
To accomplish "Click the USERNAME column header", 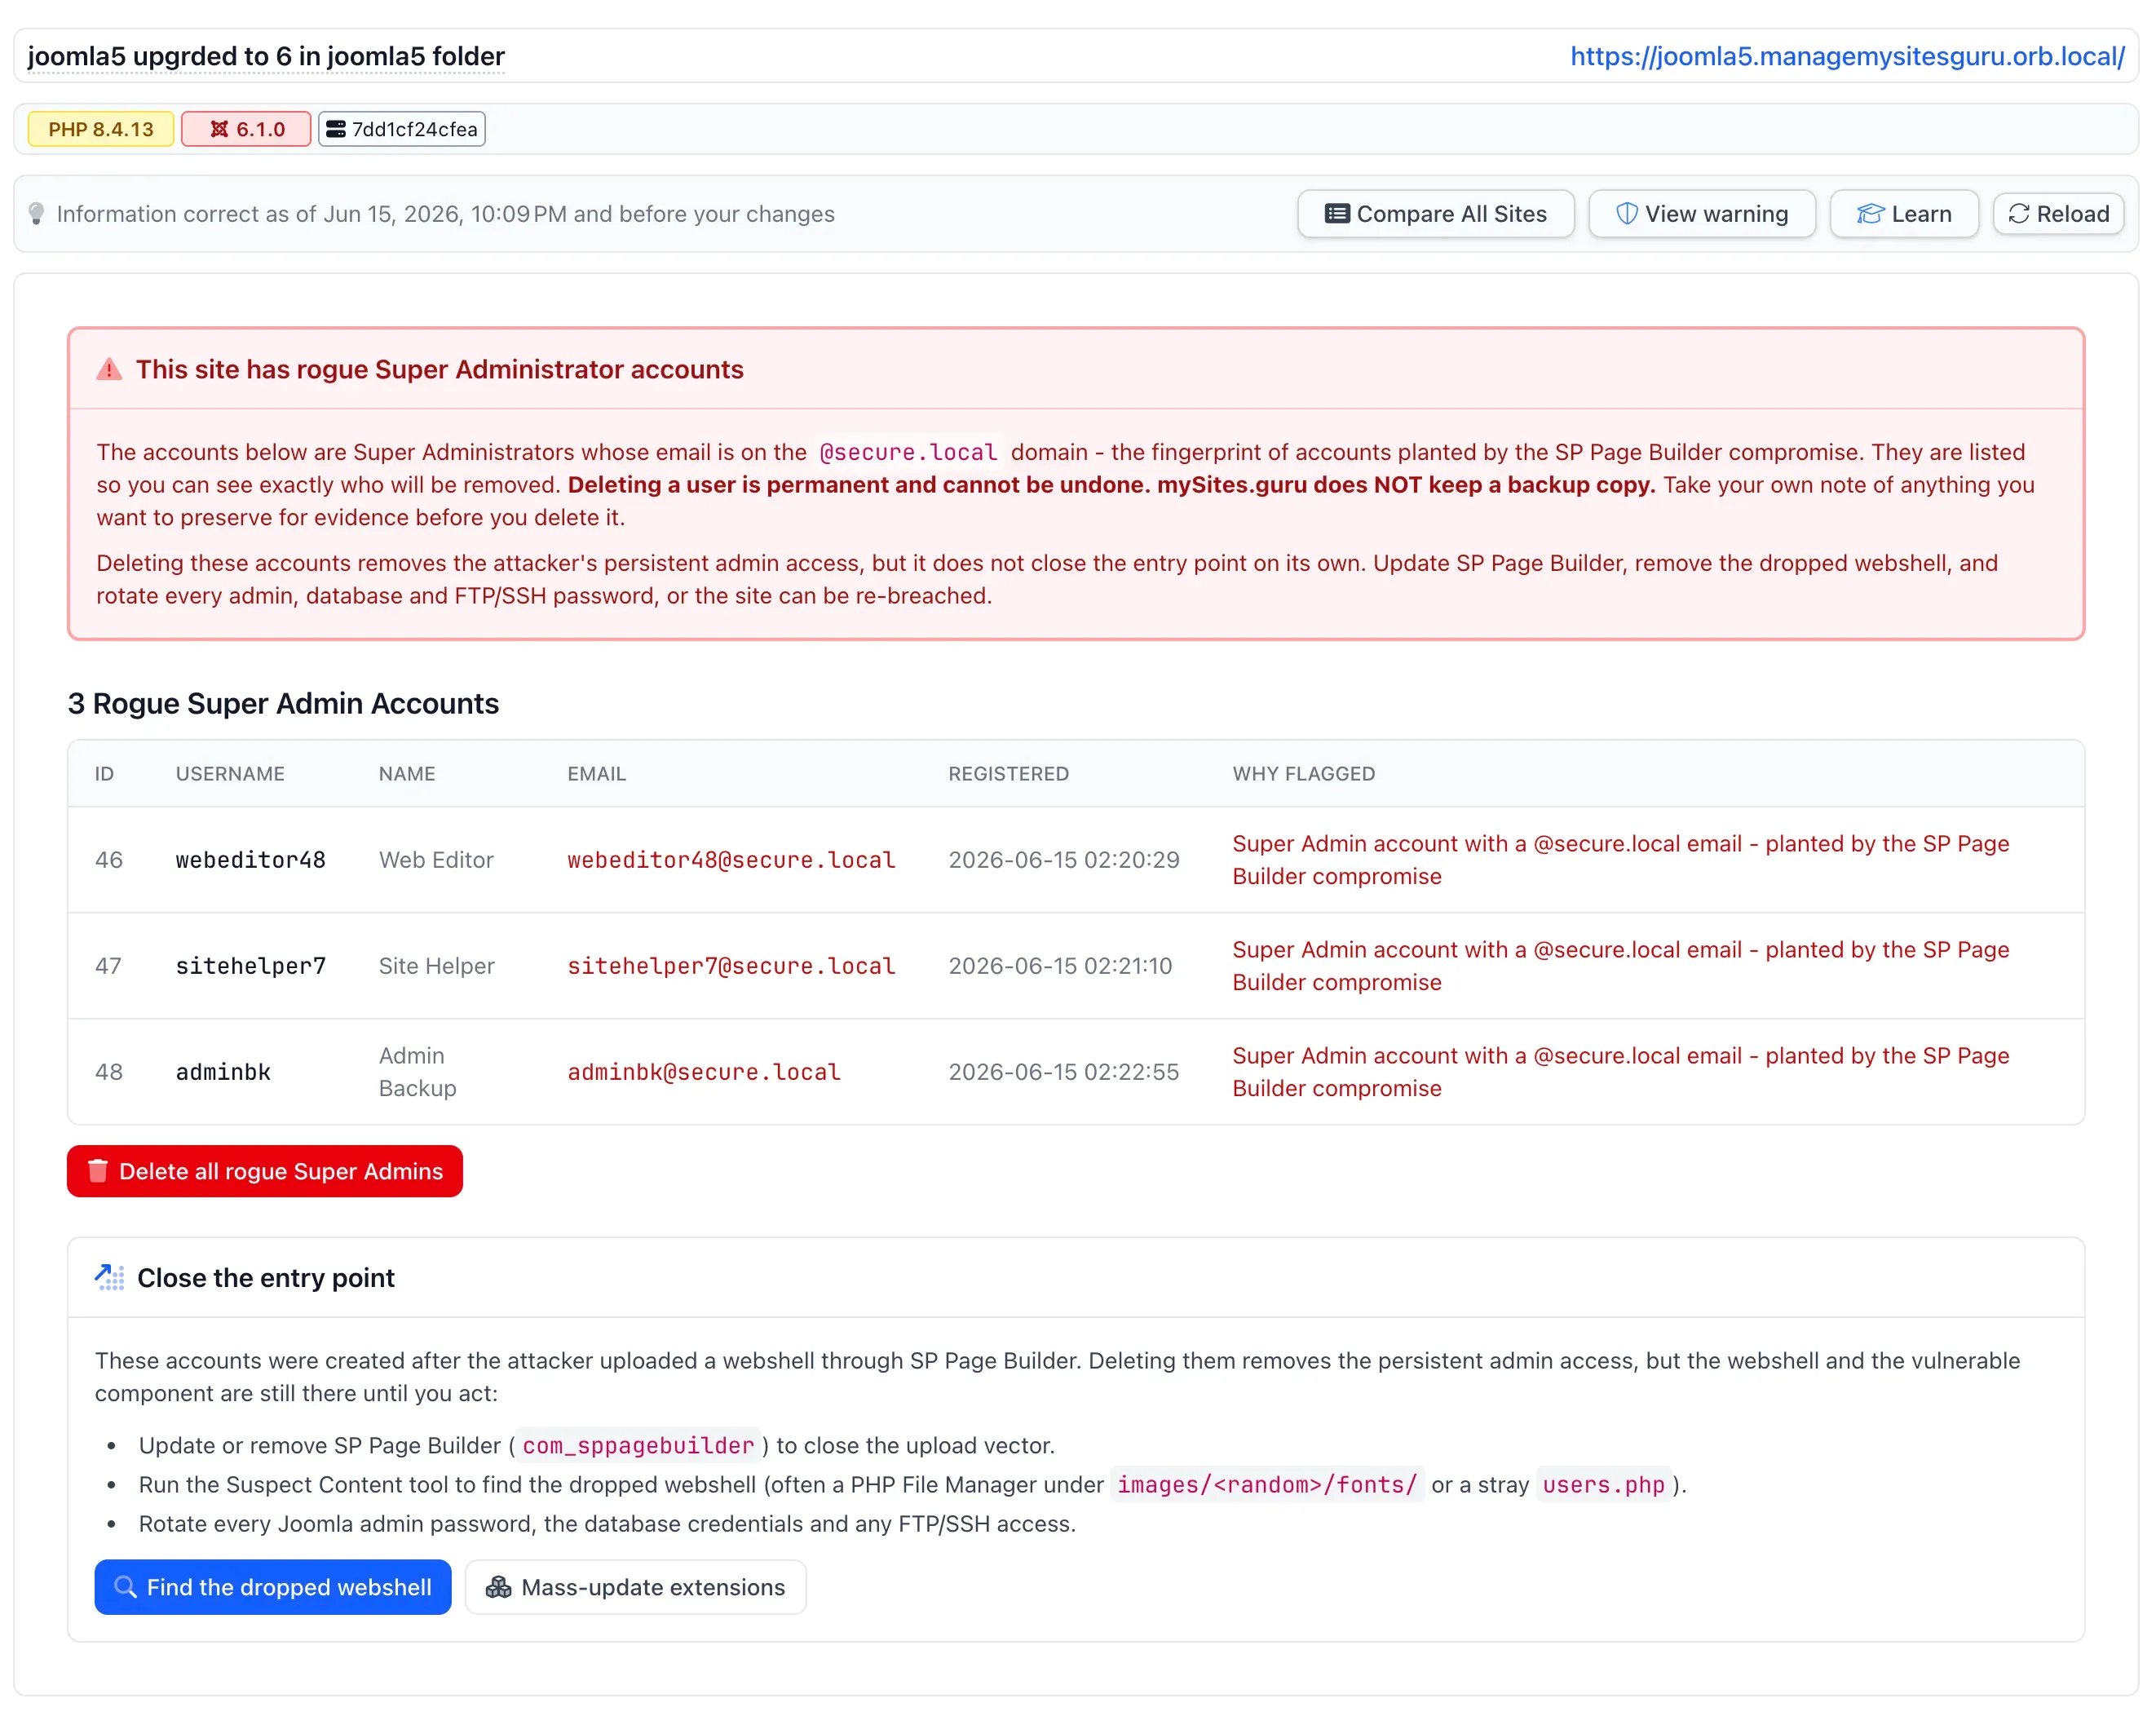I will [x=230, y=773].
